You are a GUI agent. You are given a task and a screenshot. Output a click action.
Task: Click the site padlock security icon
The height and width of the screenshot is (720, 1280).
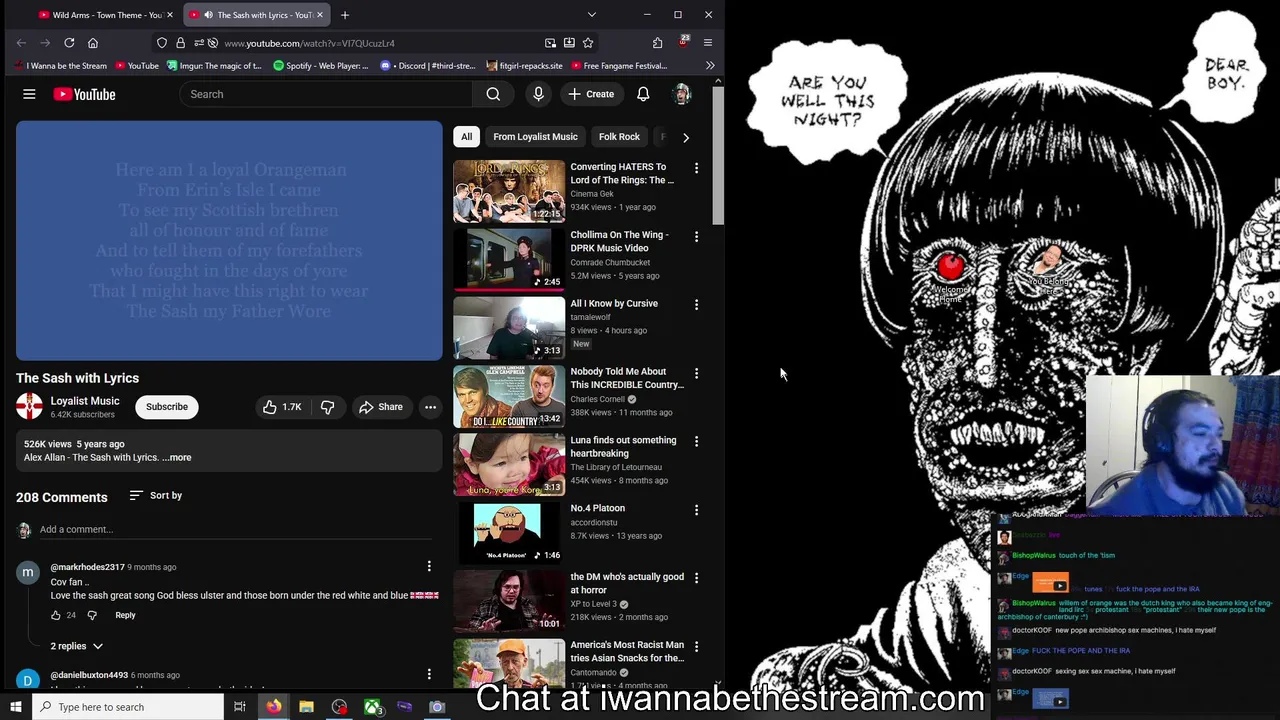180,43
